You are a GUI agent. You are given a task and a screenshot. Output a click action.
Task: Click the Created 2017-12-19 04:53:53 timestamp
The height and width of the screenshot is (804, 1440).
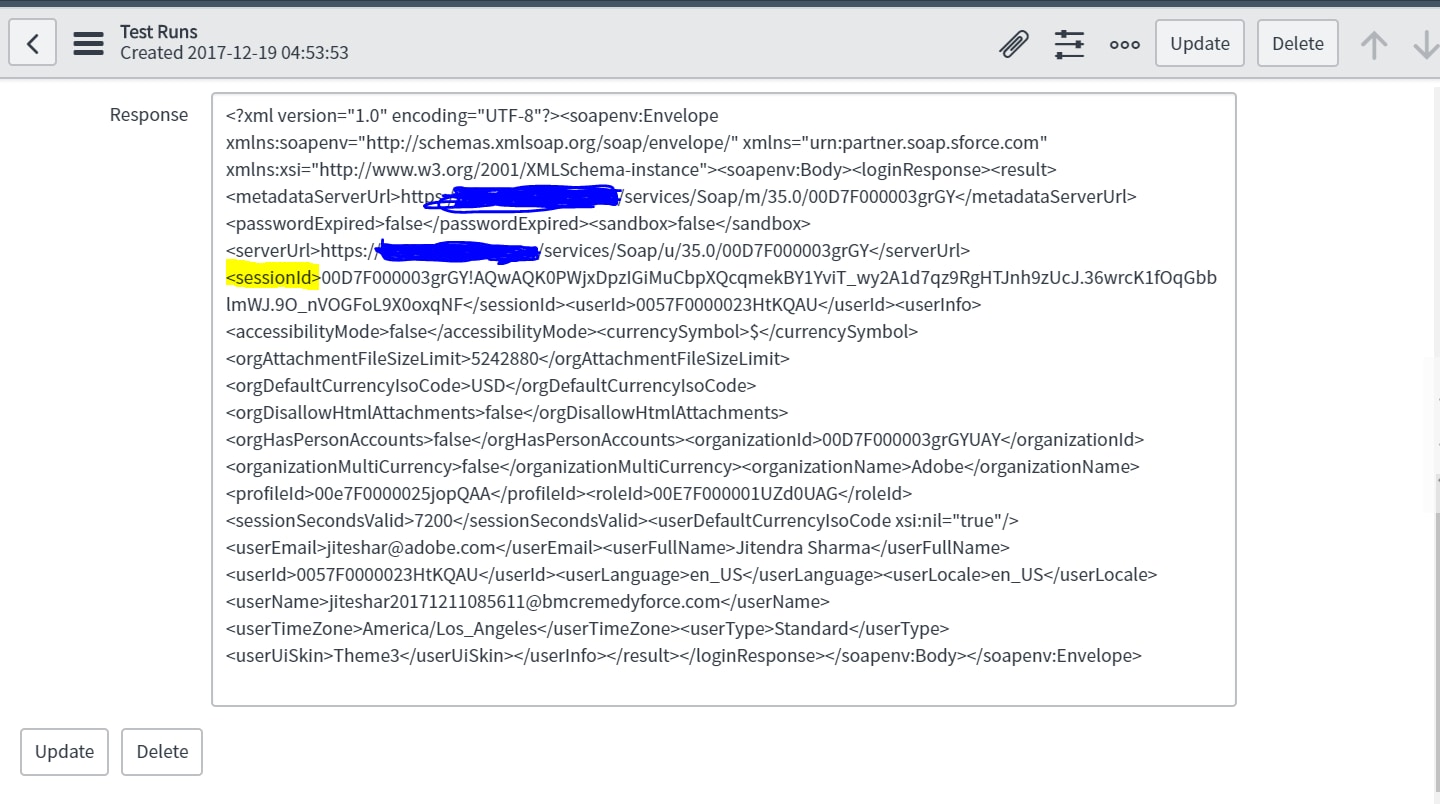pyautogui.click(x=234, y=53)
